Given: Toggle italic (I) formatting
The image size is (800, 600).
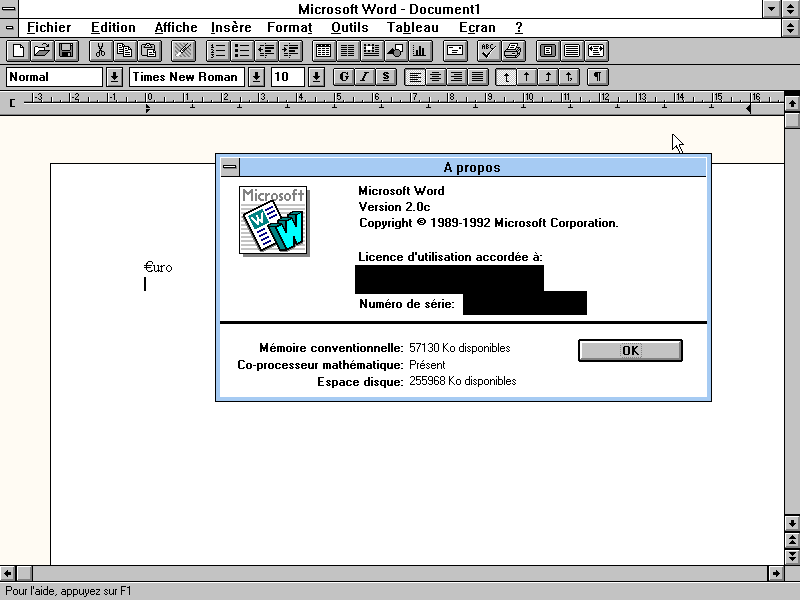Looking at the screenshot, I should point(365,77).
